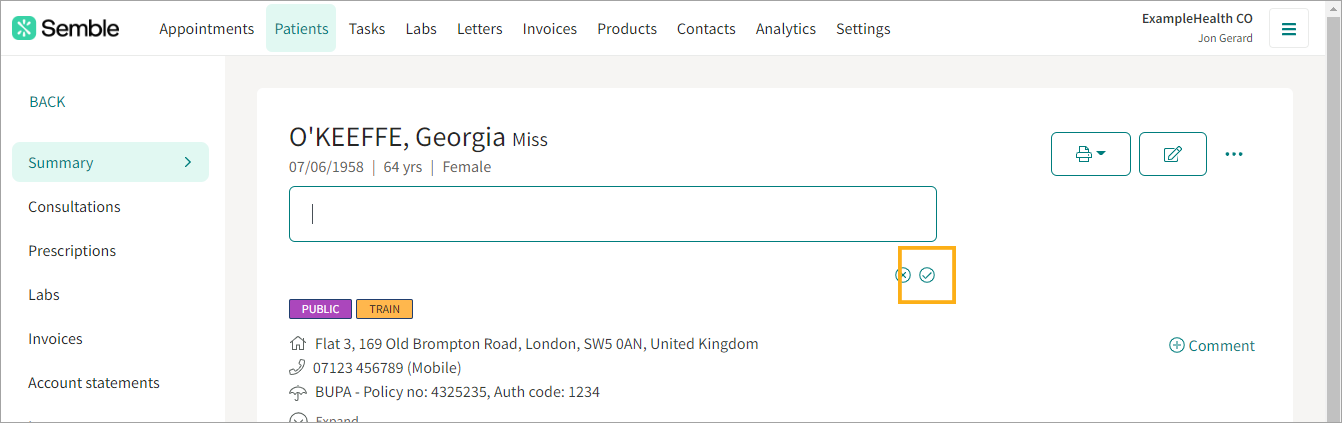The height and width of the screenshot is (423, 1342).
Task: Expand the Summary sidebar chevron
Action: (188, 162)
